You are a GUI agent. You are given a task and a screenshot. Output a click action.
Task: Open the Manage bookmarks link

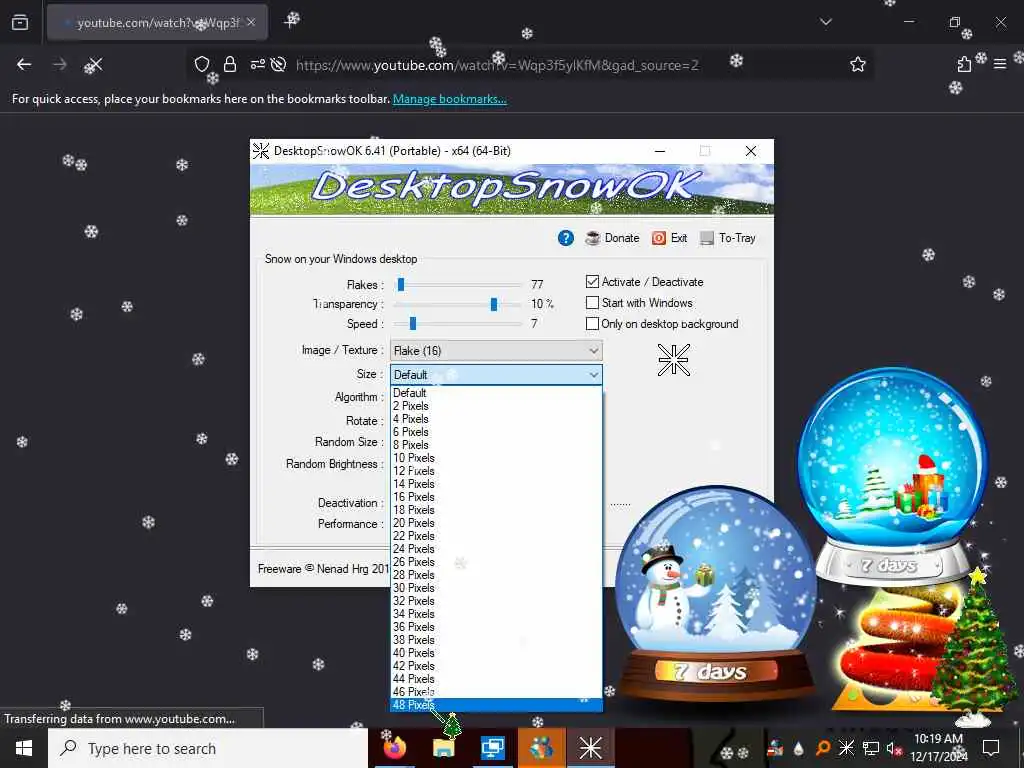point(449,99)
